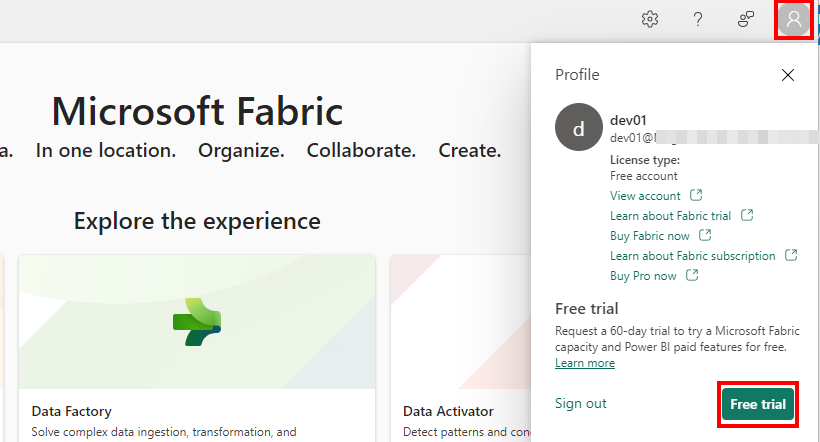Open the View account link

(x=645, y=196)
